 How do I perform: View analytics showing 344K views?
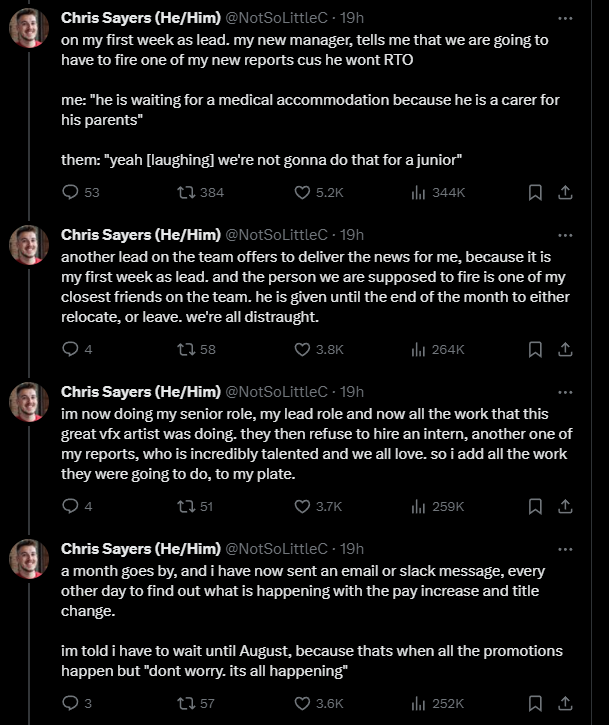[x=438, y=192]
